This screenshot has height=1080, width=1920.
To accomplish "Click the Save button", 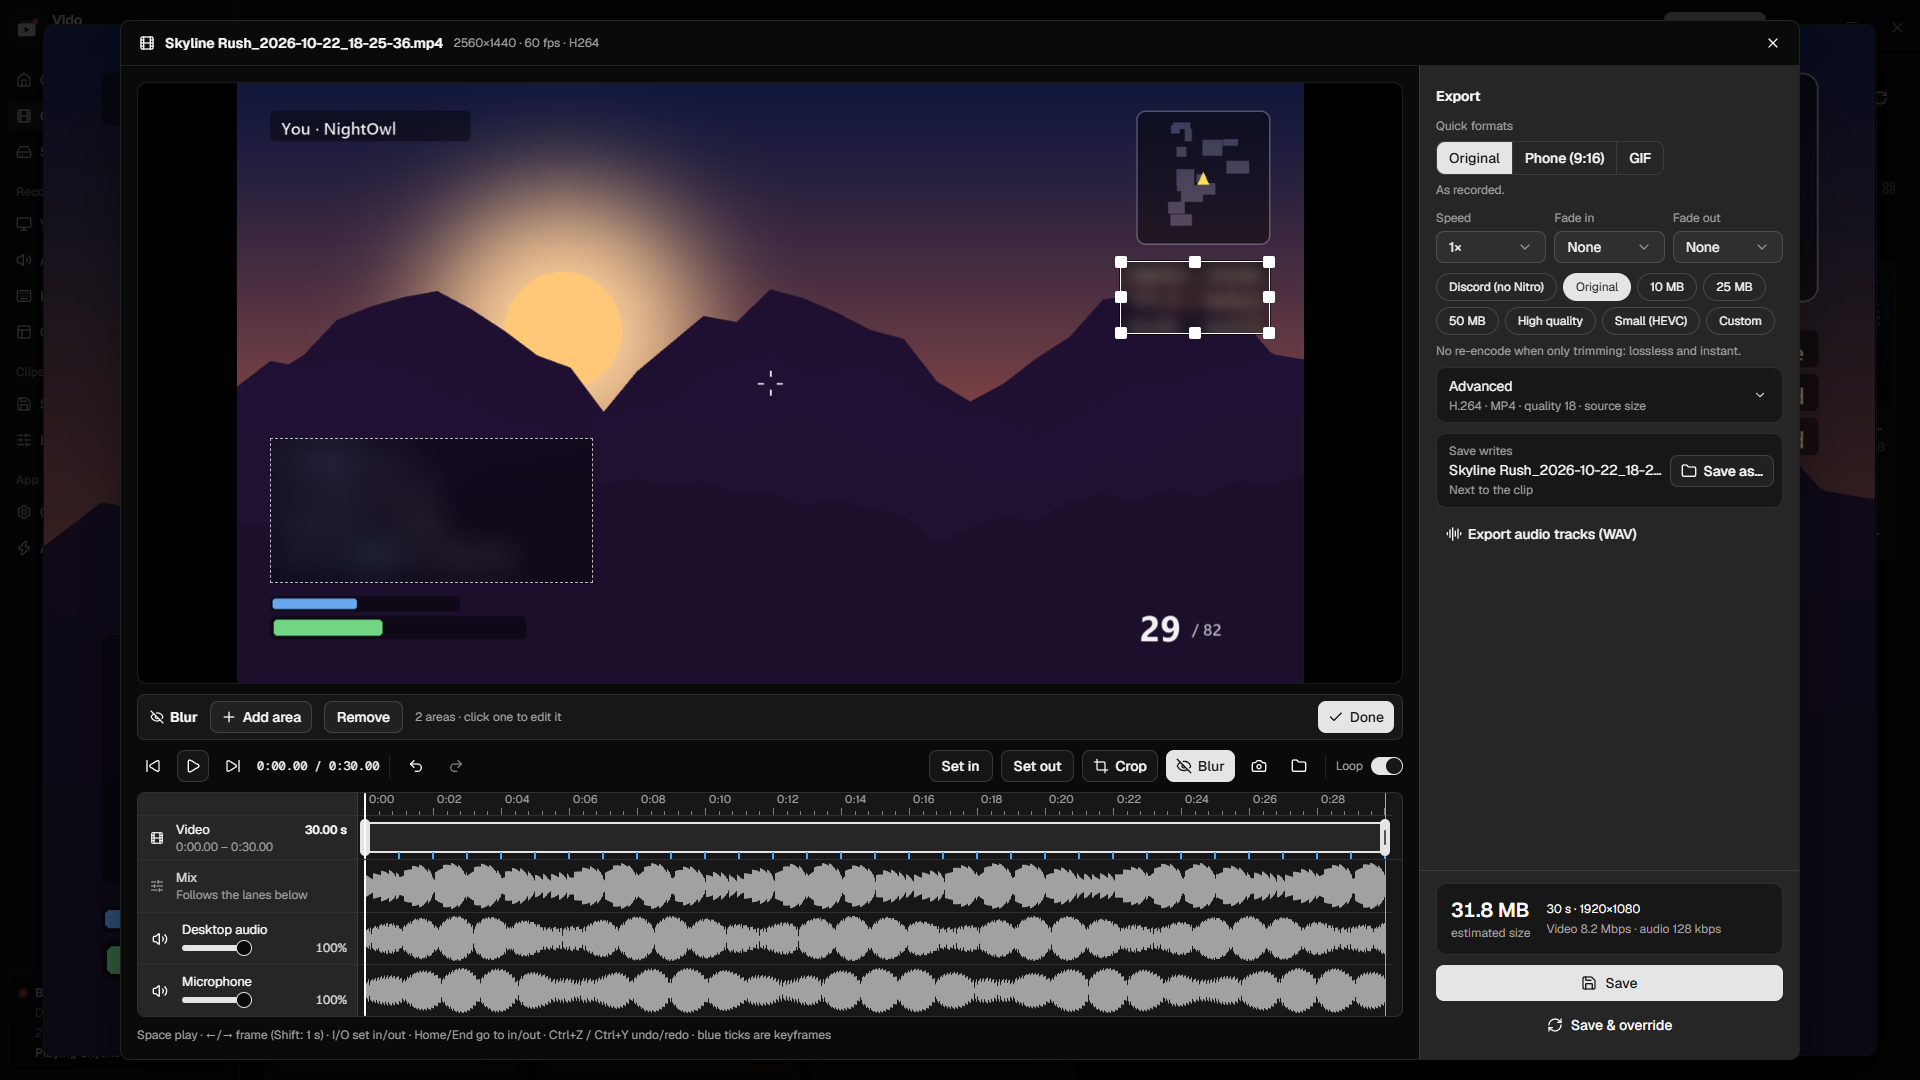I will pyautogui.click(x=1609, y=983).
